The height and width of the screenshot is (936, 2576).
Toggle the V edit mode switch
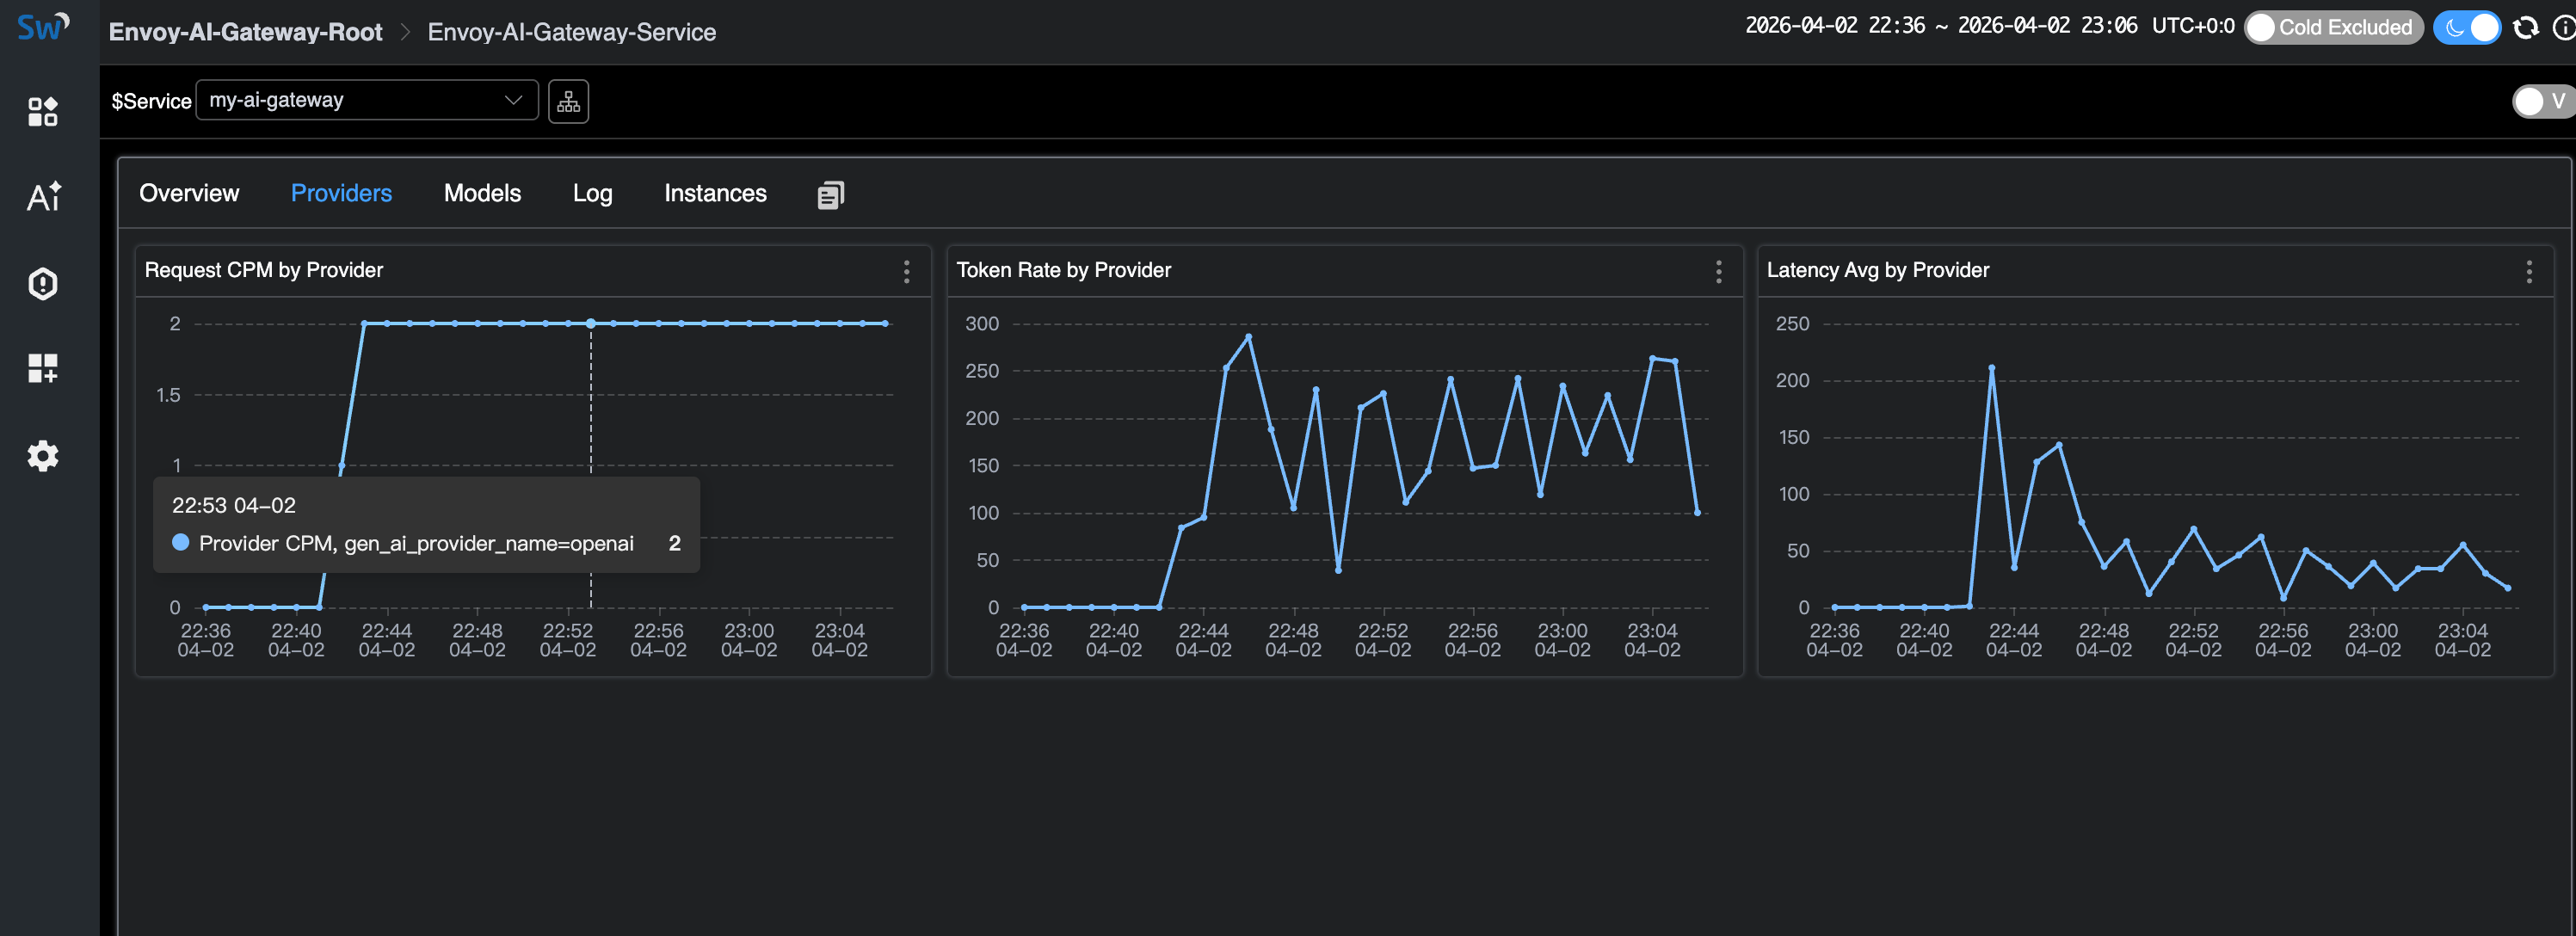(x=2540, y=101)
